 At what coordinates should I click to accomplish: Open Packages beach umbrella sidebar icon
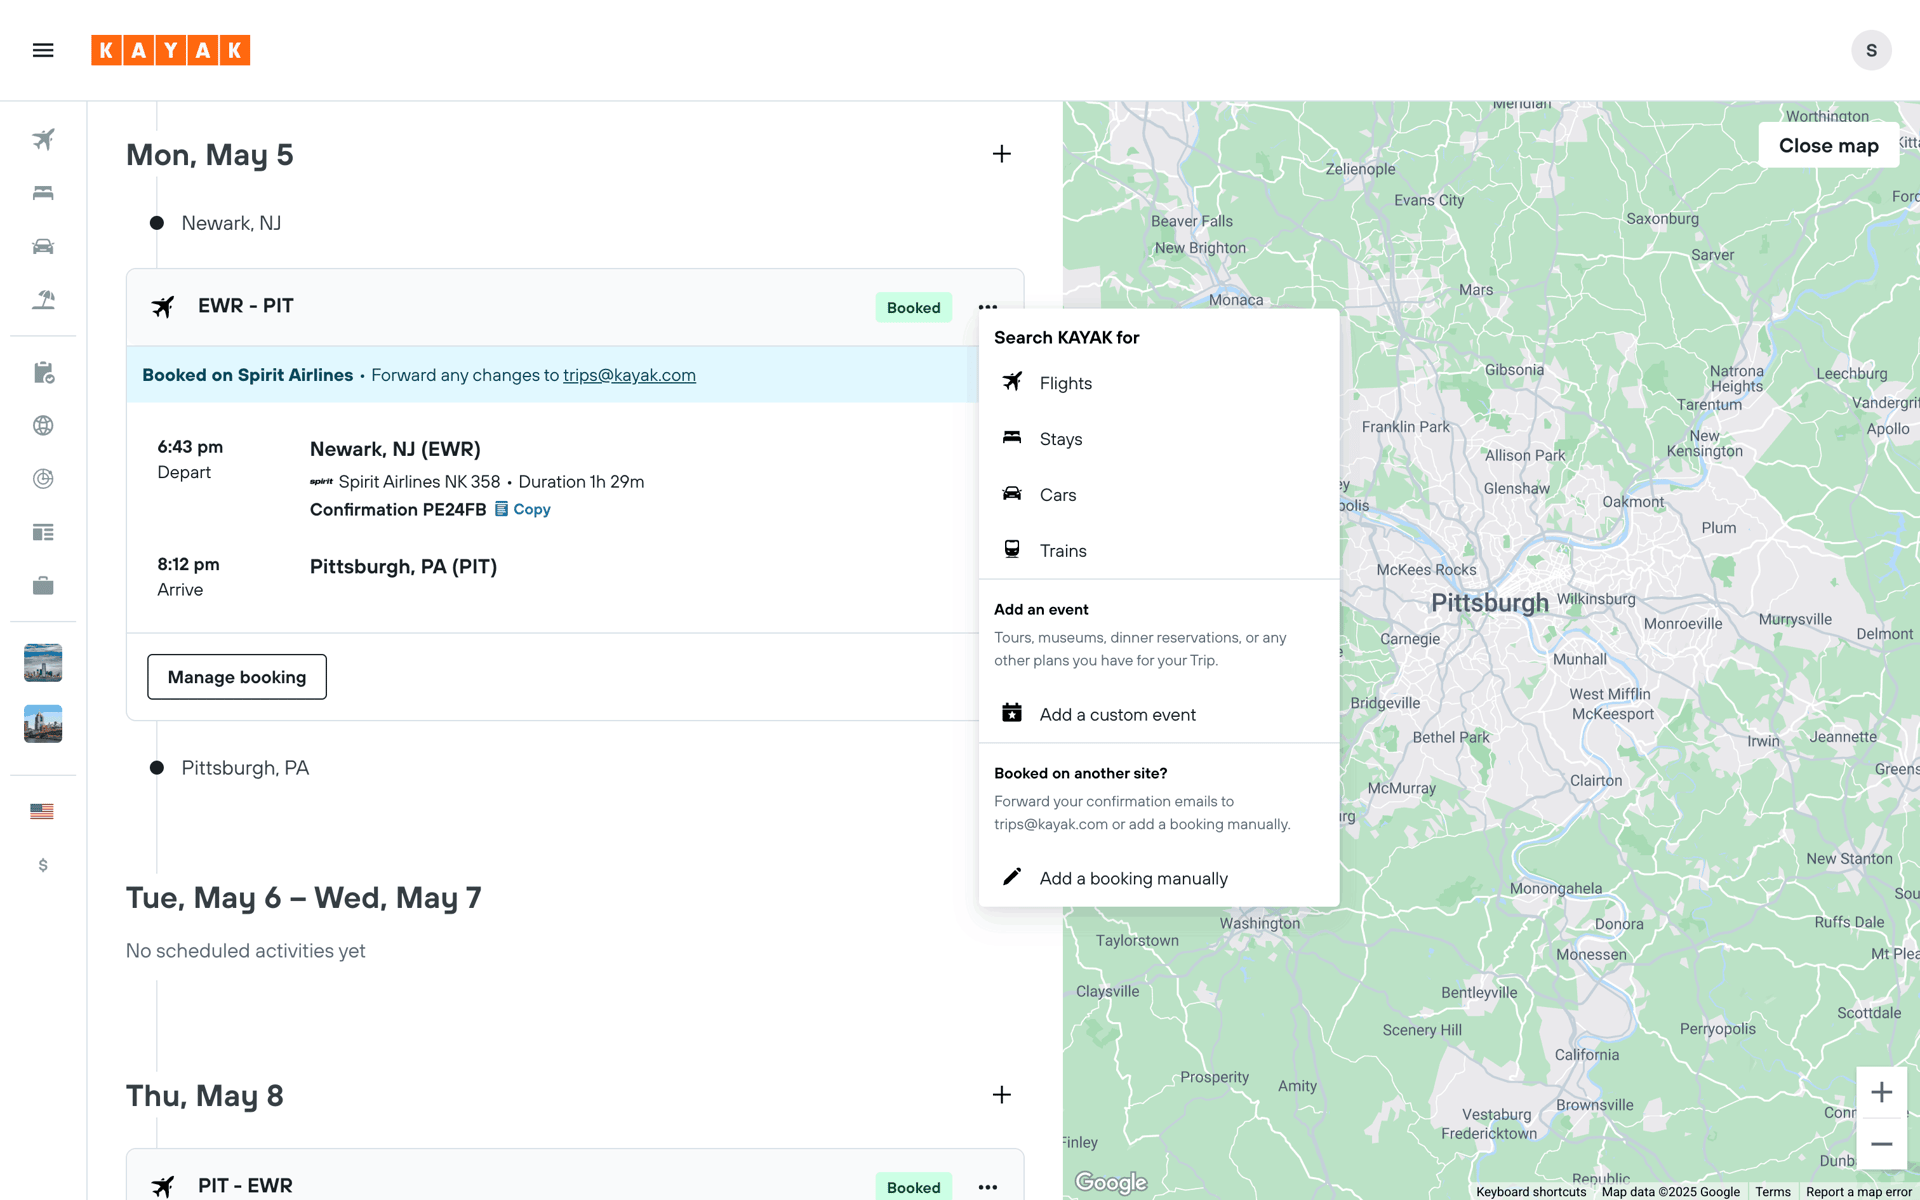tap(43, 299)
